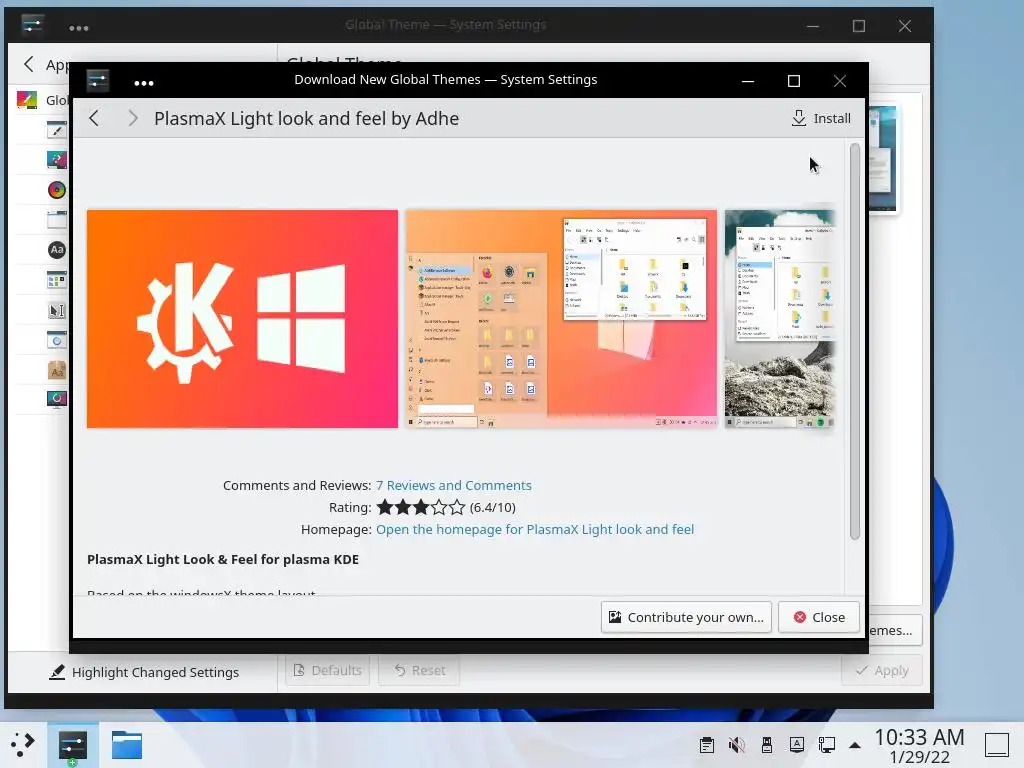Open Cursors item in settings sidebar
The image size is (1024, 768).
point(57,310)
